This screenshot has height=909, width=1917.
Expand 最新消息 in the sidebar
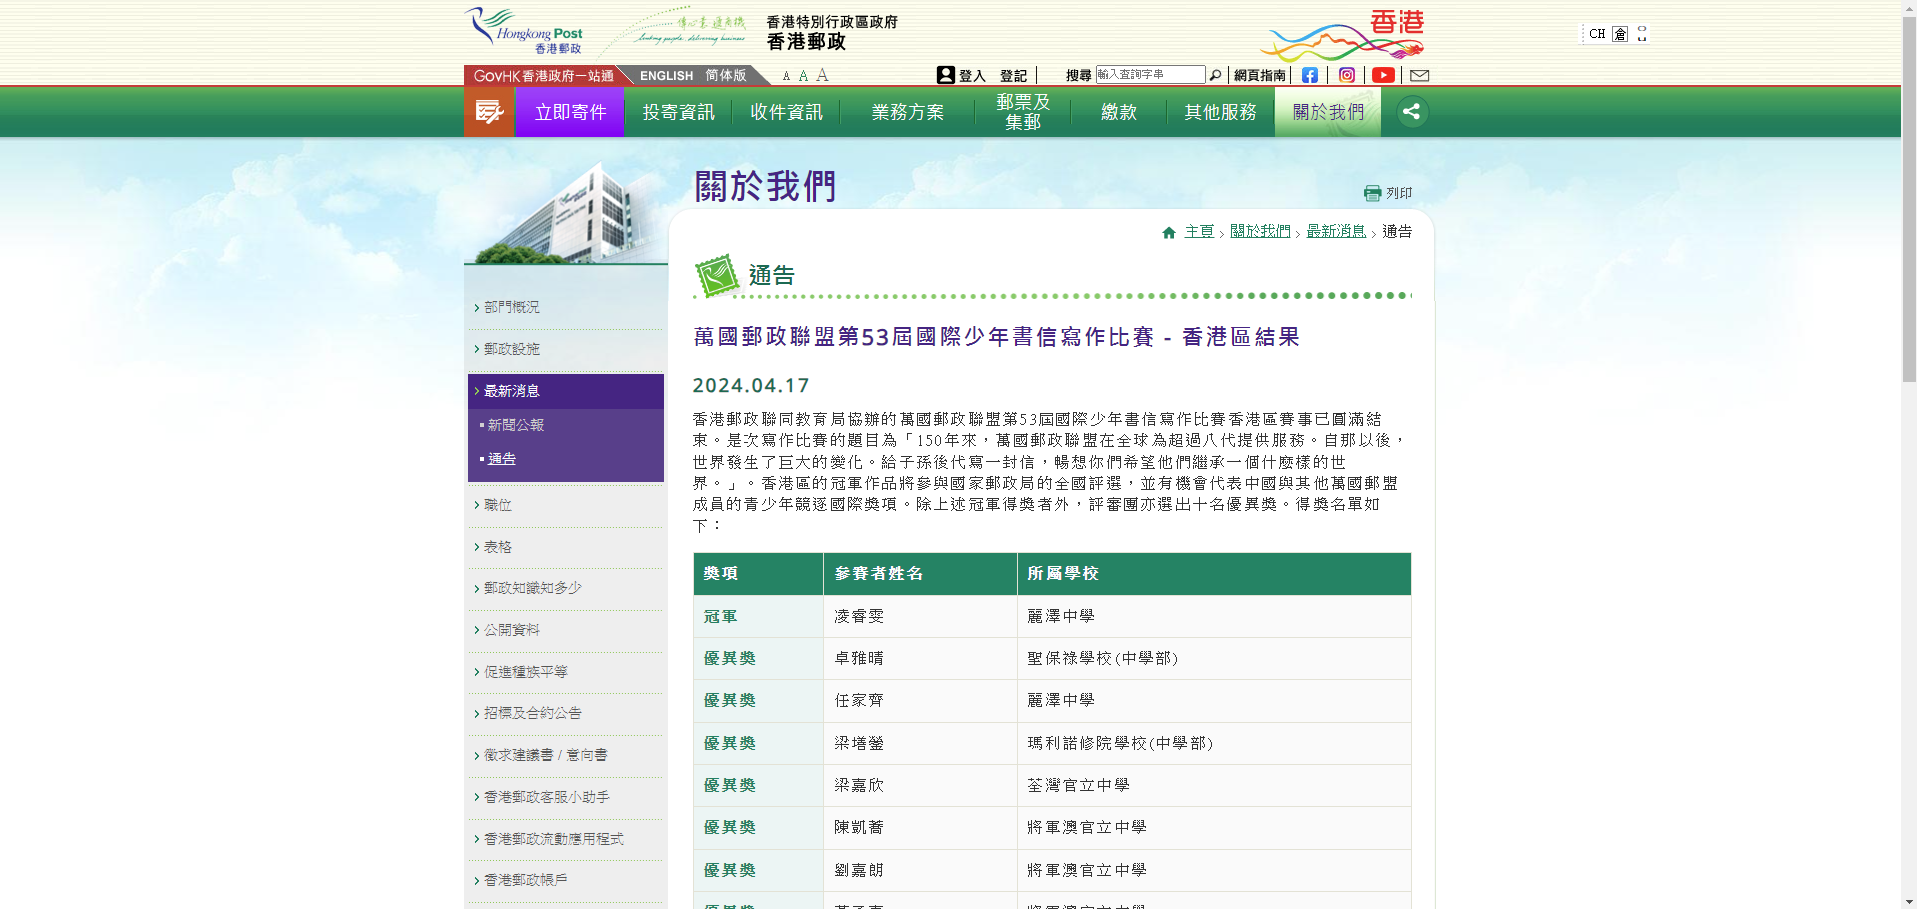(x=565, y=391)
